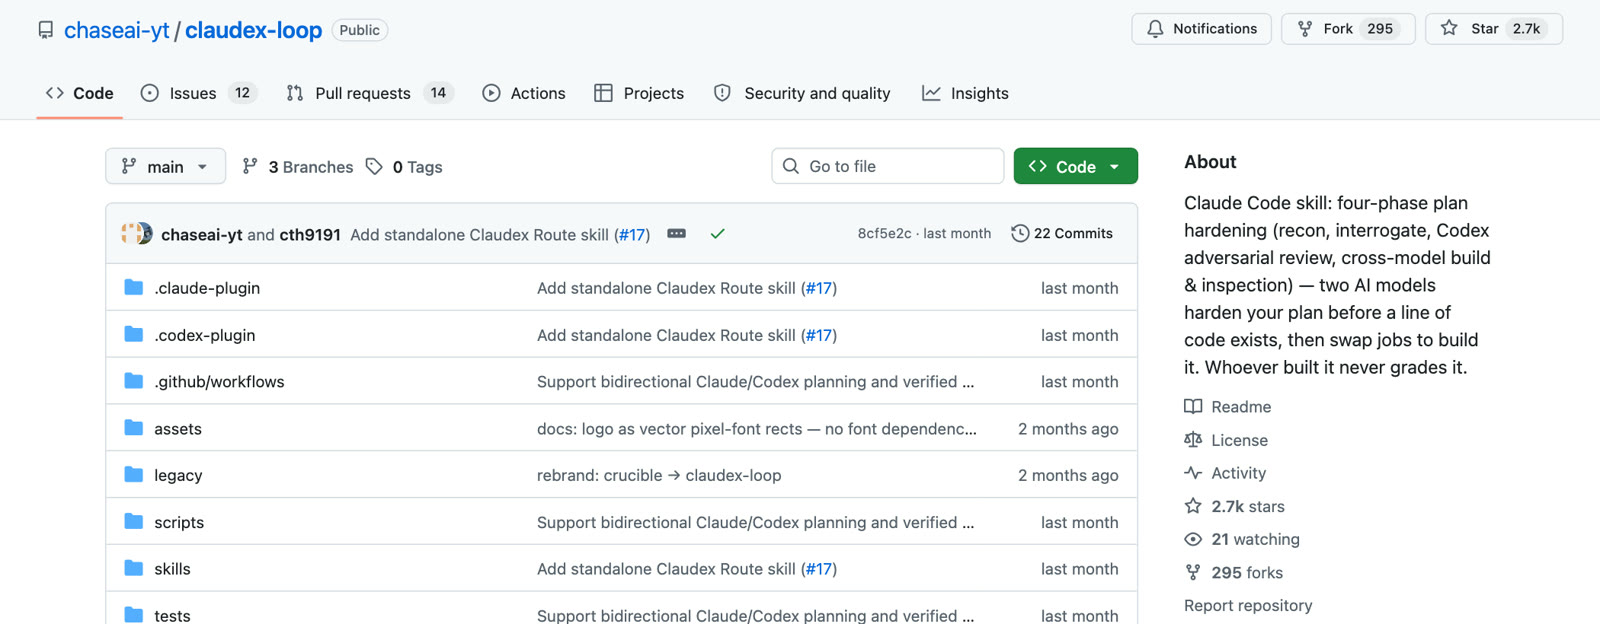
Task: Open the claudex-loop repository link
Action: (x=253, y=30)
